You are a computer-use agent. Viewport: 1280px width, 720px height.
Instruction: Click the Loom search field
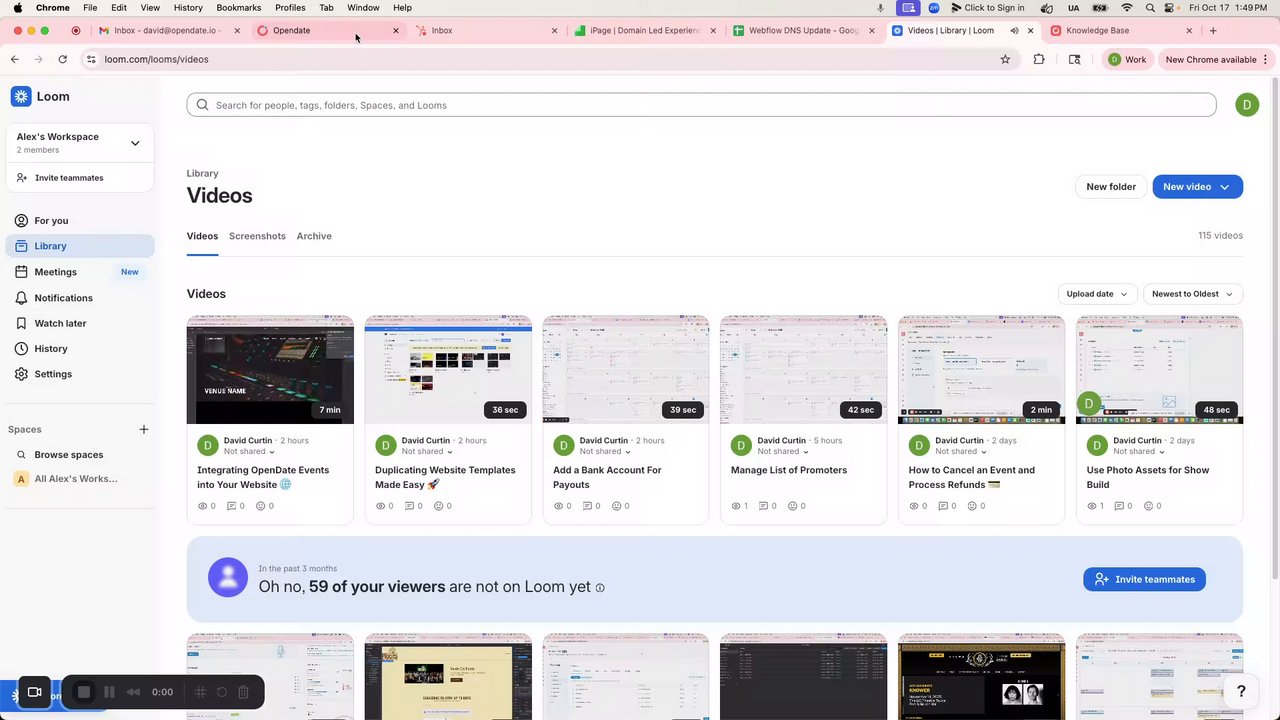701,105
